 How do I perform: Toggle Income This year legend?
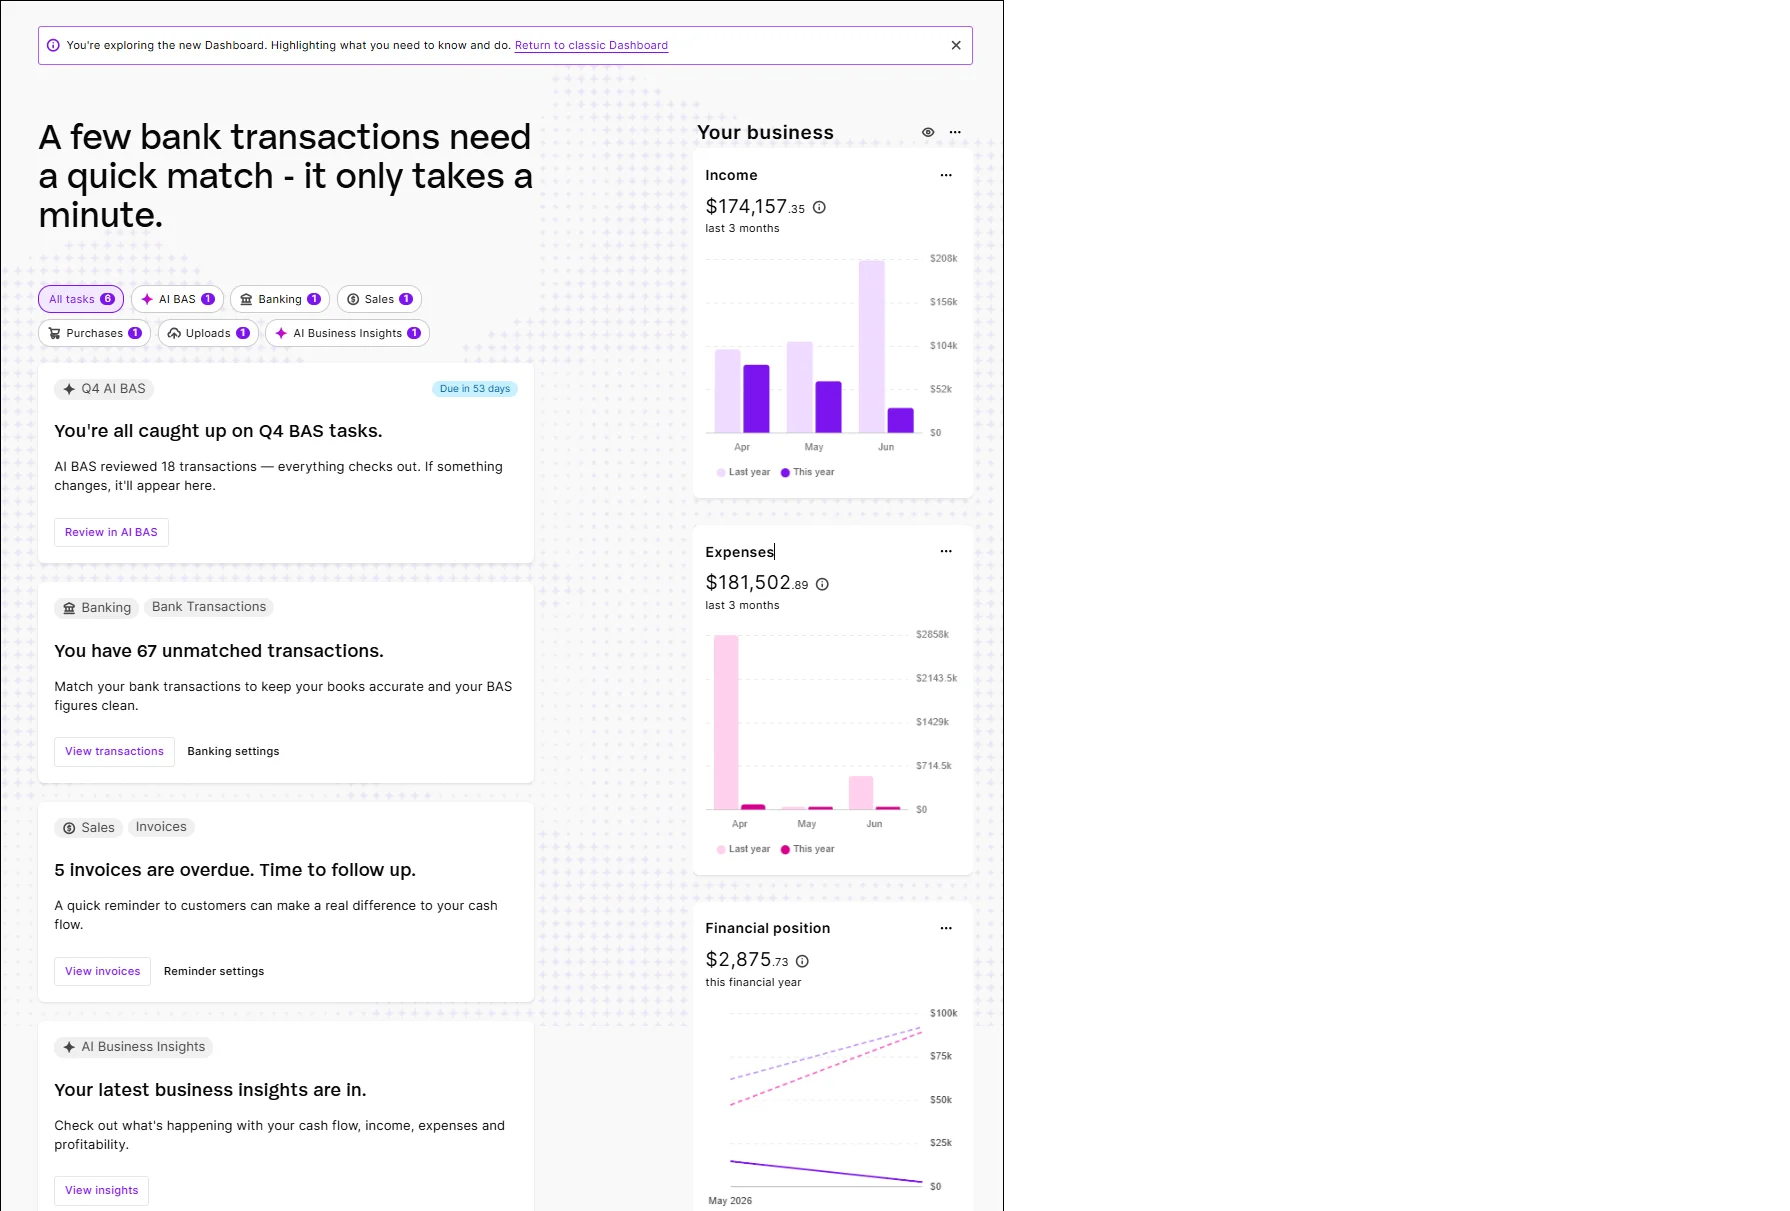point(807,472)
